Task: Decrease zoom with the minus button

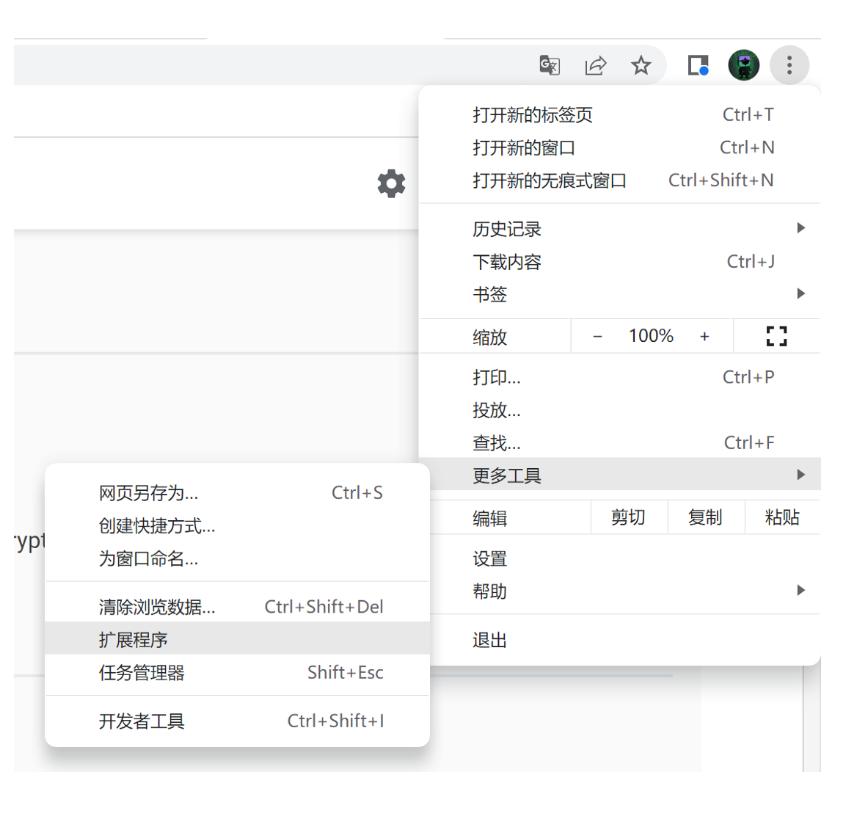Action: [597, 338]
